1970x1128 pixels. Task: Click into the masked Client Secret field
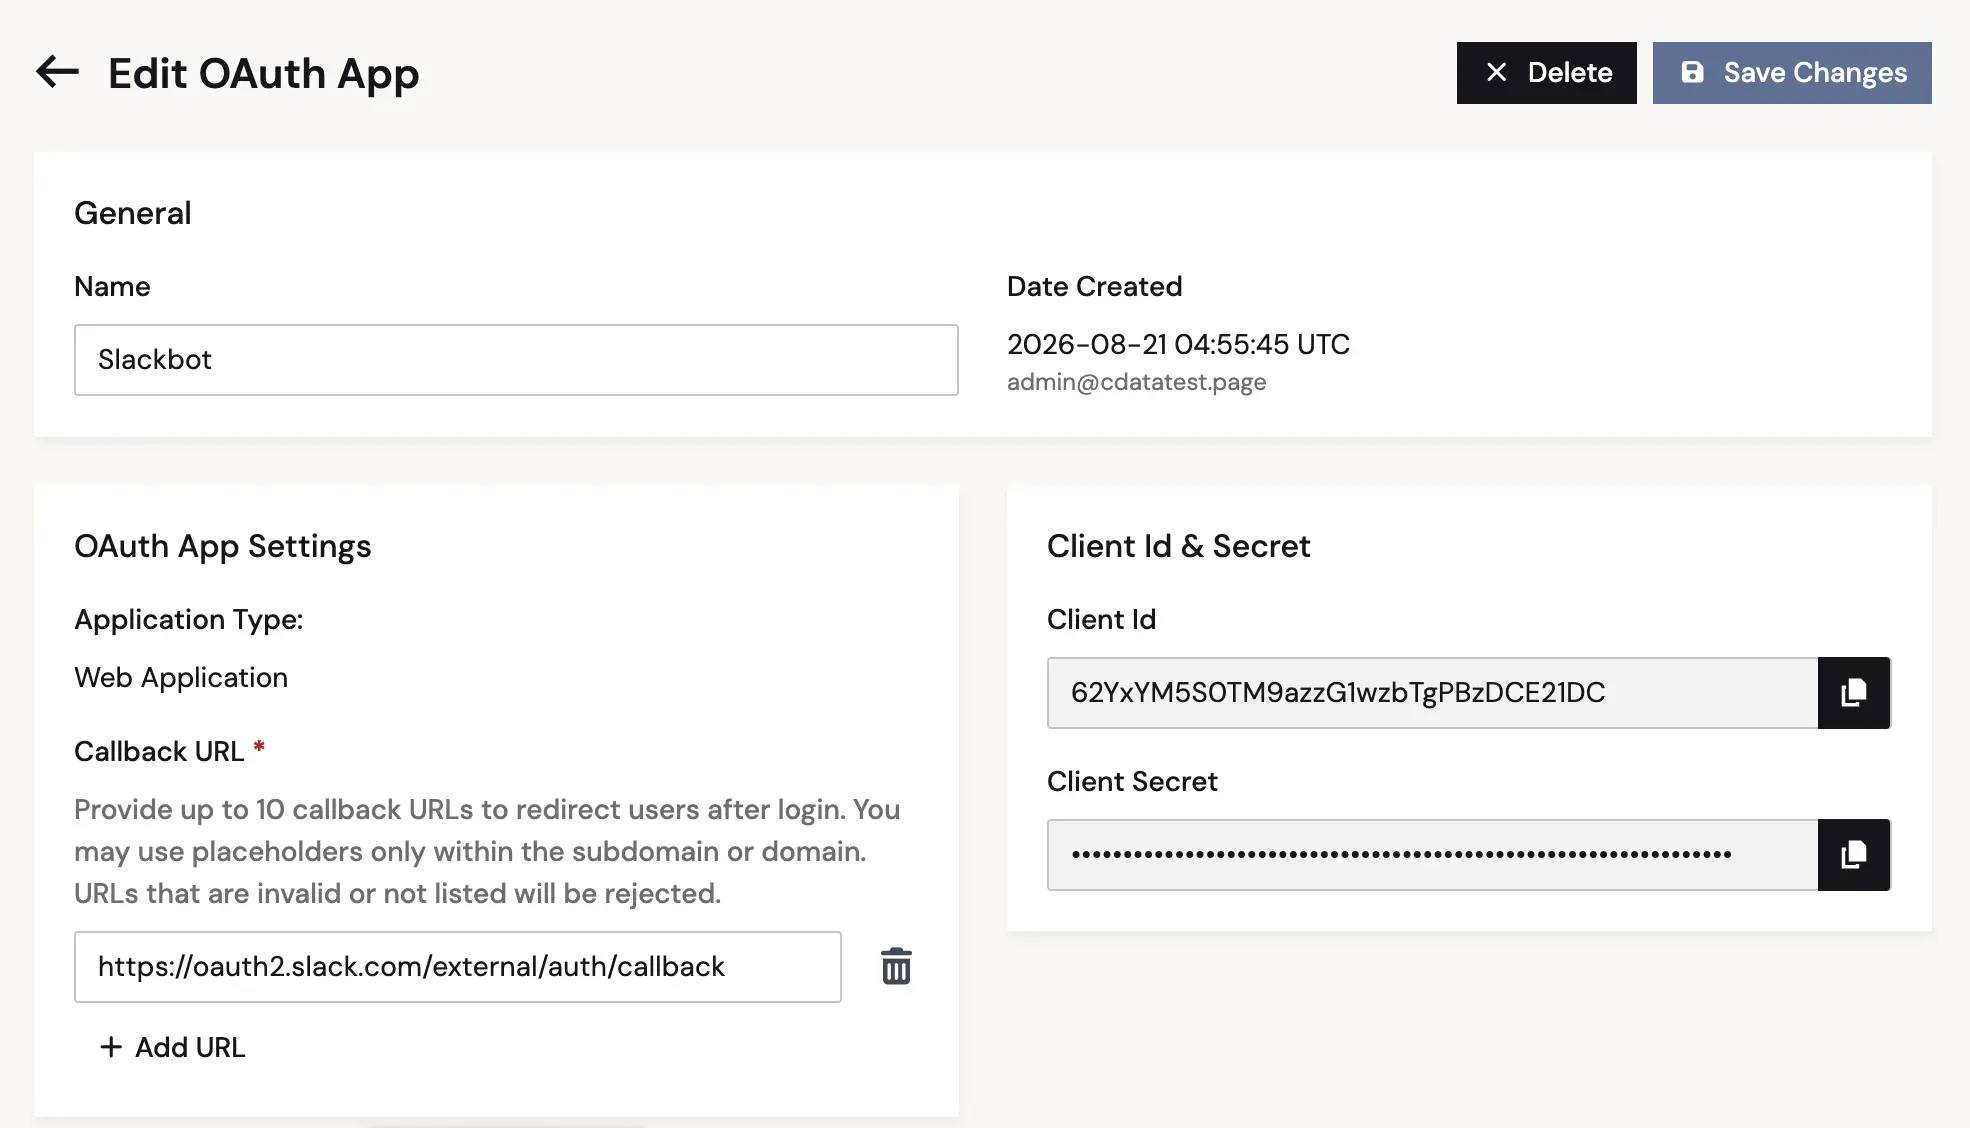(1432, 855)
